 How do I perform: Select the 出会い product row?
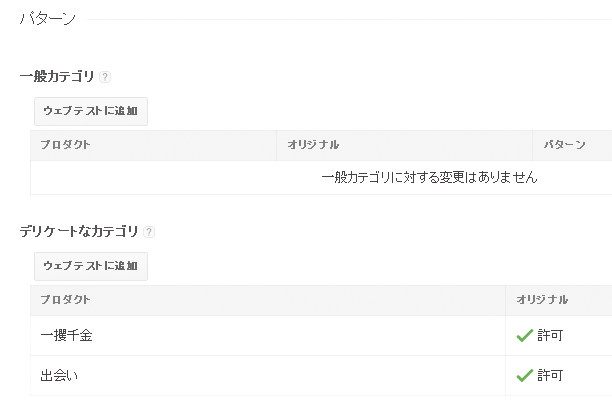pos(321,376)
